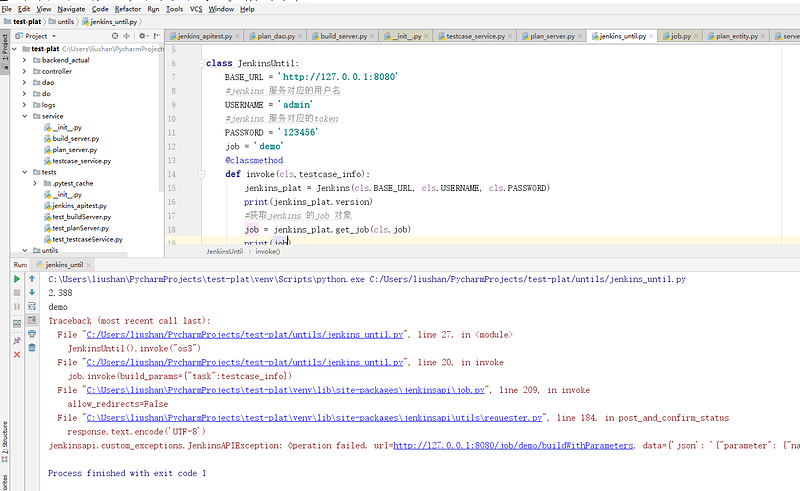Close the jenkins_until Run tab

pos(89,265)
